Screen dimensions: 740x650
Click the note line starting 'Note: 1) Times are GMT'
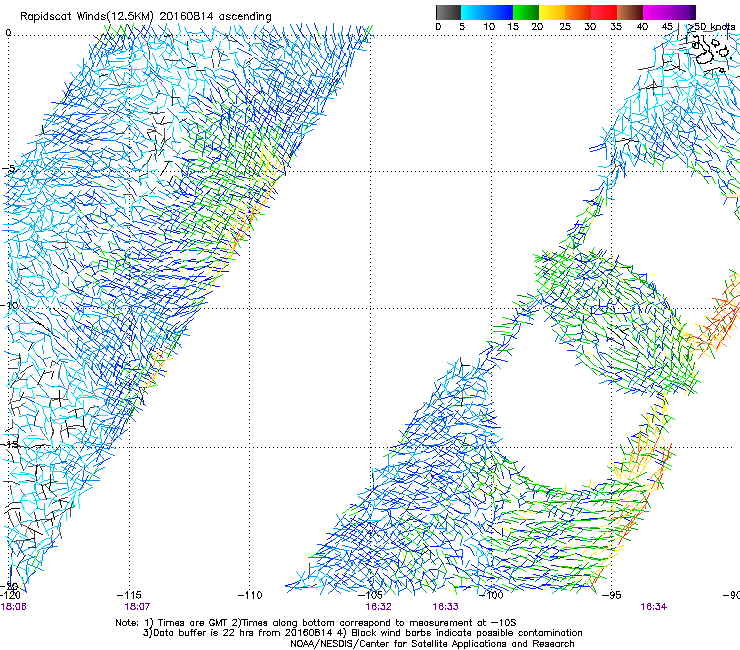click(316, 623)
